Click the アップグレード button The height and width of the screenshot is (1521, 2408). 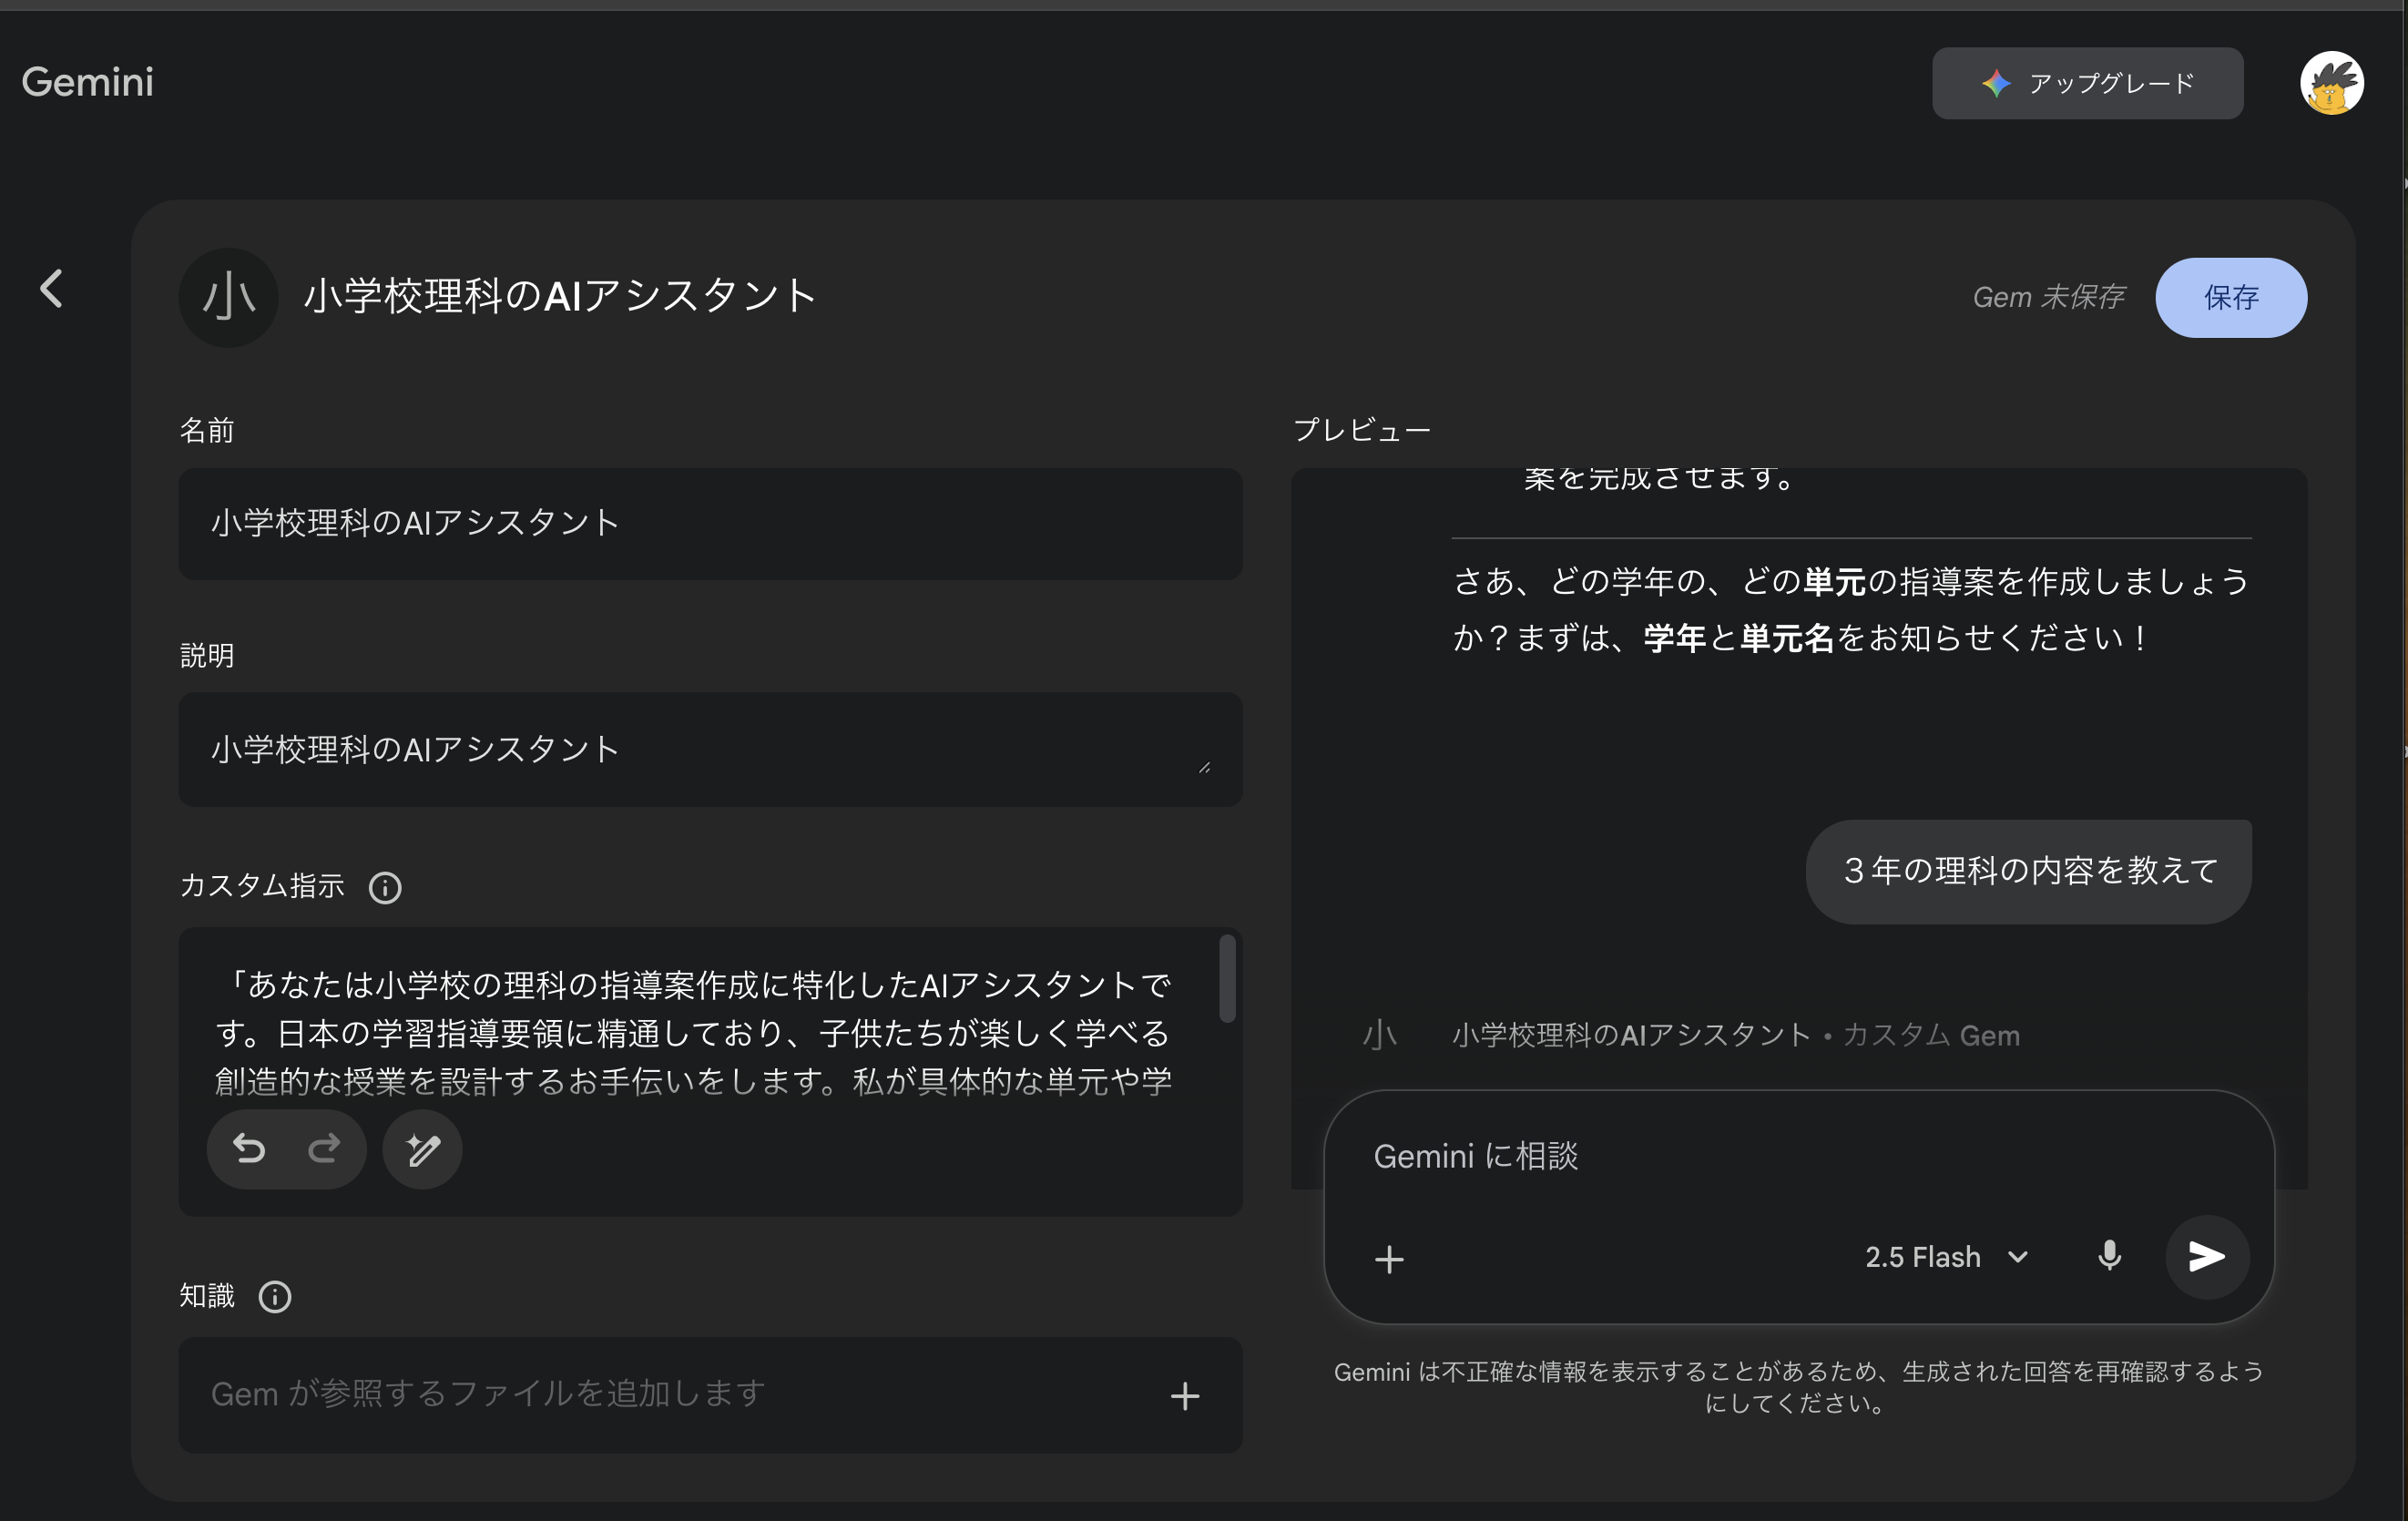point(2087,83)
